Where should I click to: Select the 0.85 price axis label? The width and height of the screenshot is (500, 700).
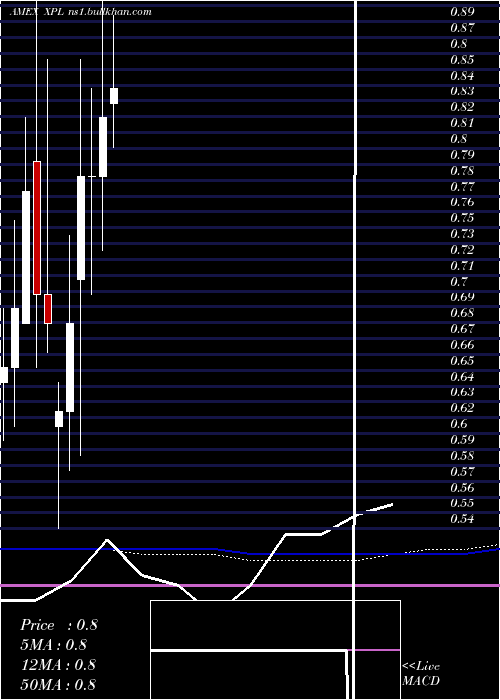coord(462,59)
